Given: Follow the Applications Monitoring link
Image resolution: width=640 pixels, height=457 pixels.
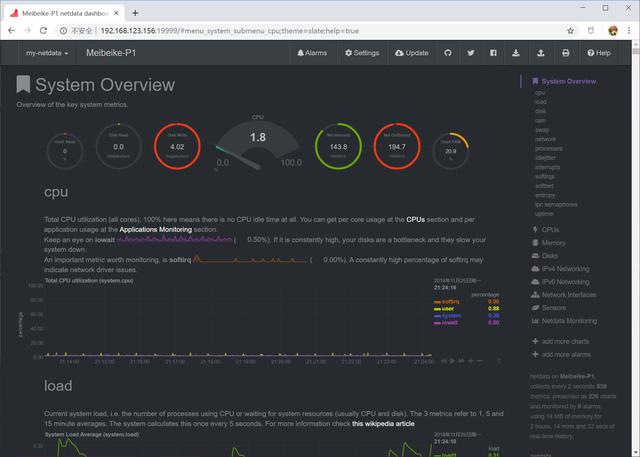Looking at the screenshot, I should (156, 229).
